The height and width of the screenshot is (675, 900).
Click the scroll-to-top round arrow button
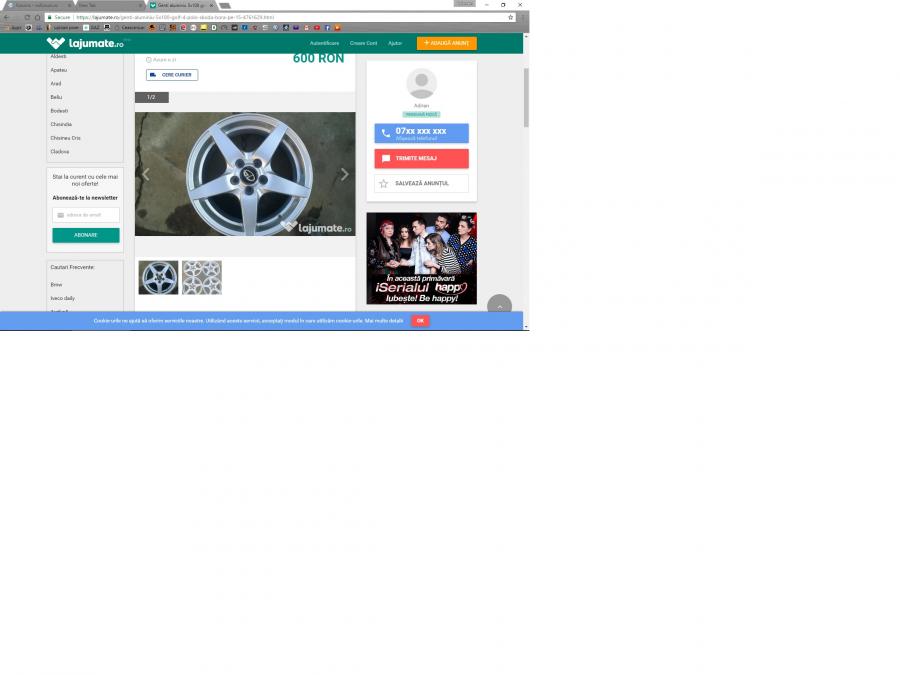(499, 307)
